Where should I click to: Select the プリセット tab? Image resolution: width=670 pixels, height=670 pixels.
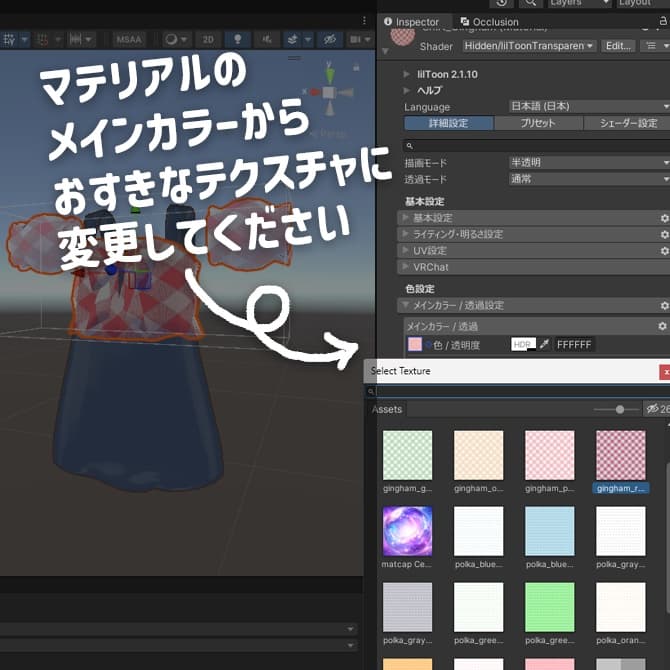[538, 123]
